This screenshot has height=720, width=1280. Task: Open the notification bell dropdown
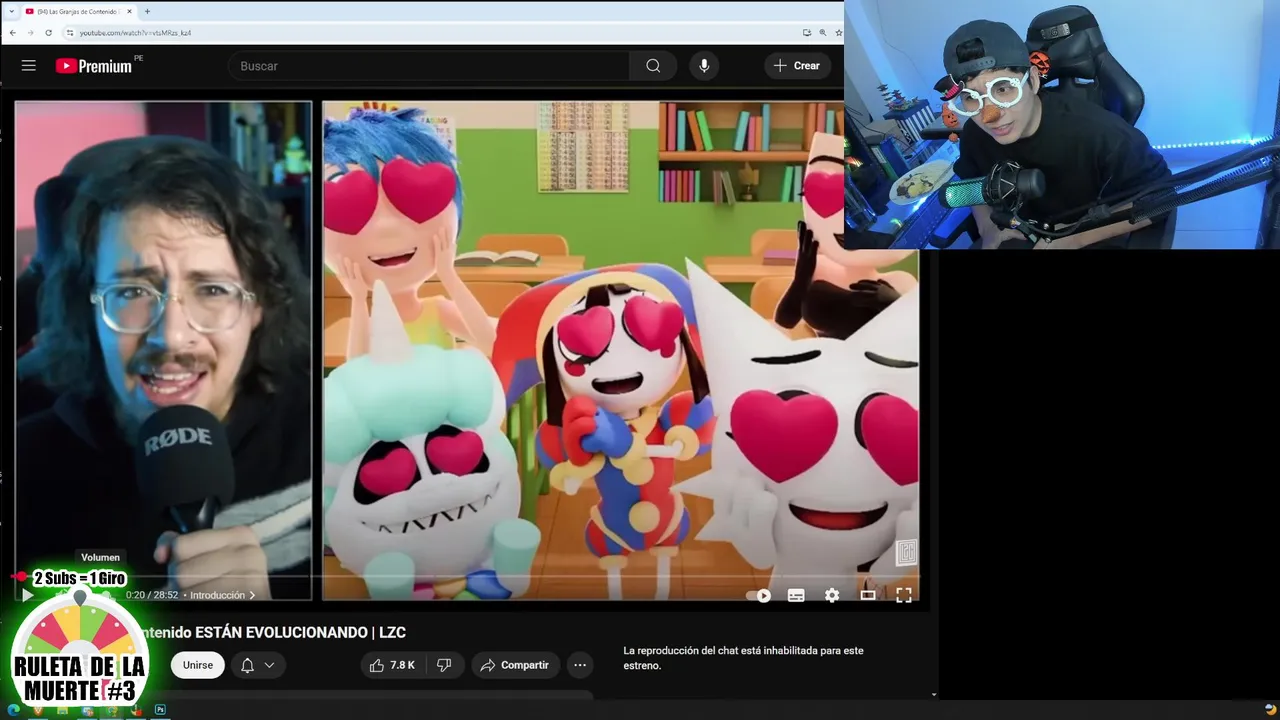pos(258,665)
